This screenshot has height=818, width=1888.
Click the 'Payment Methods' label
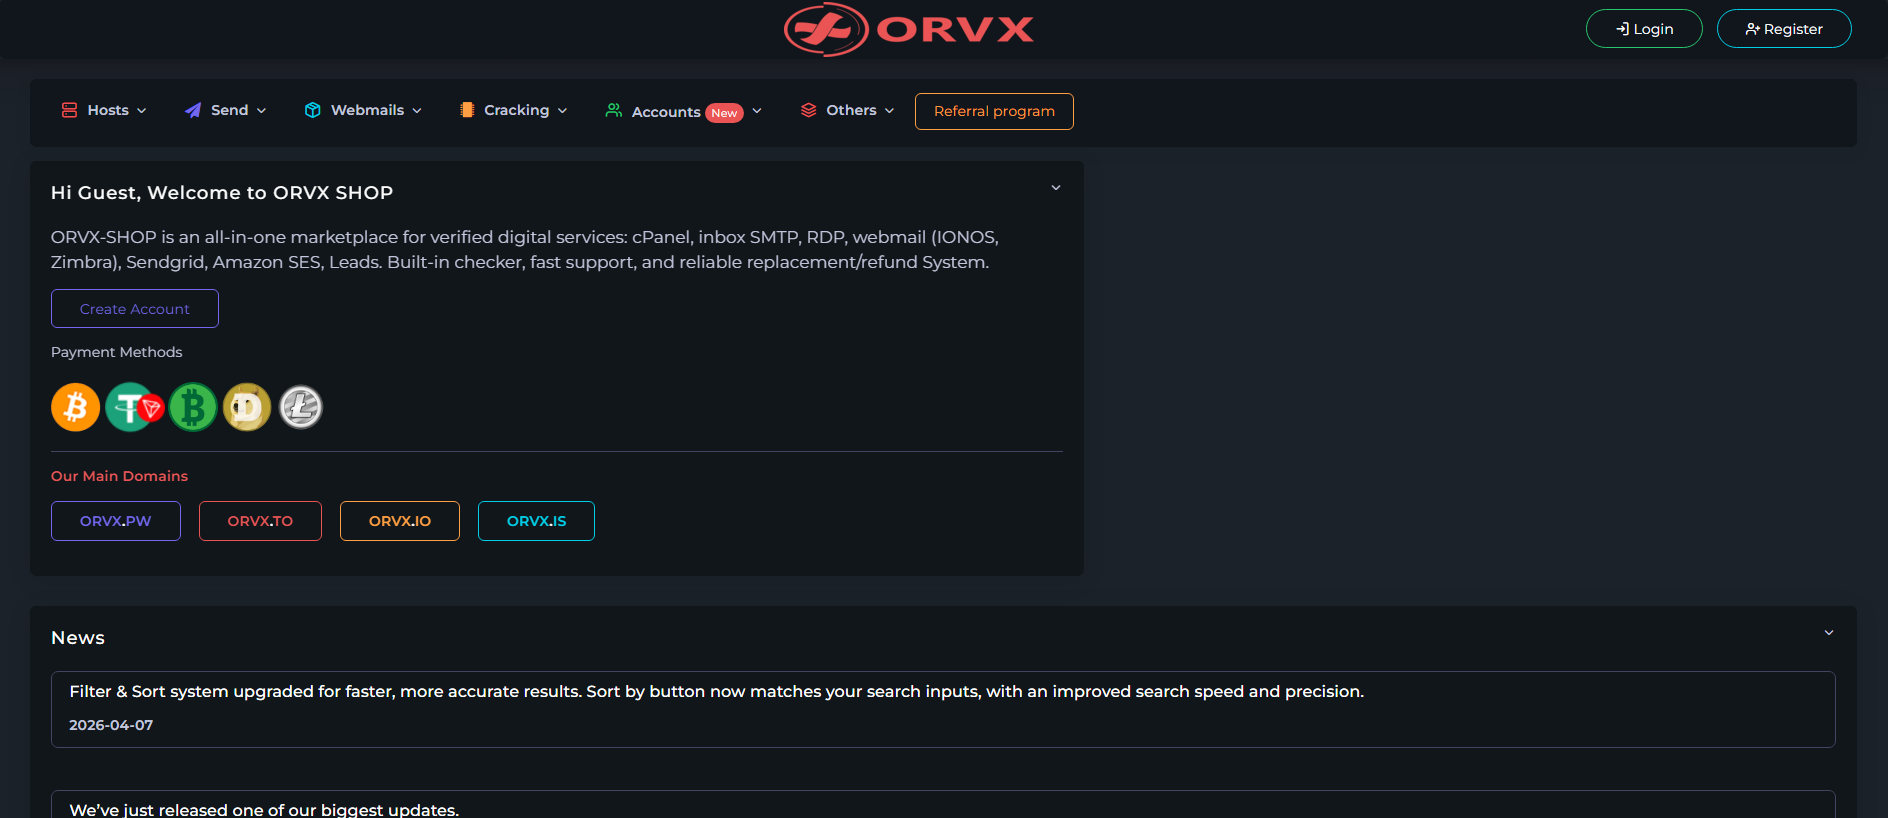(x=116, y=352)
